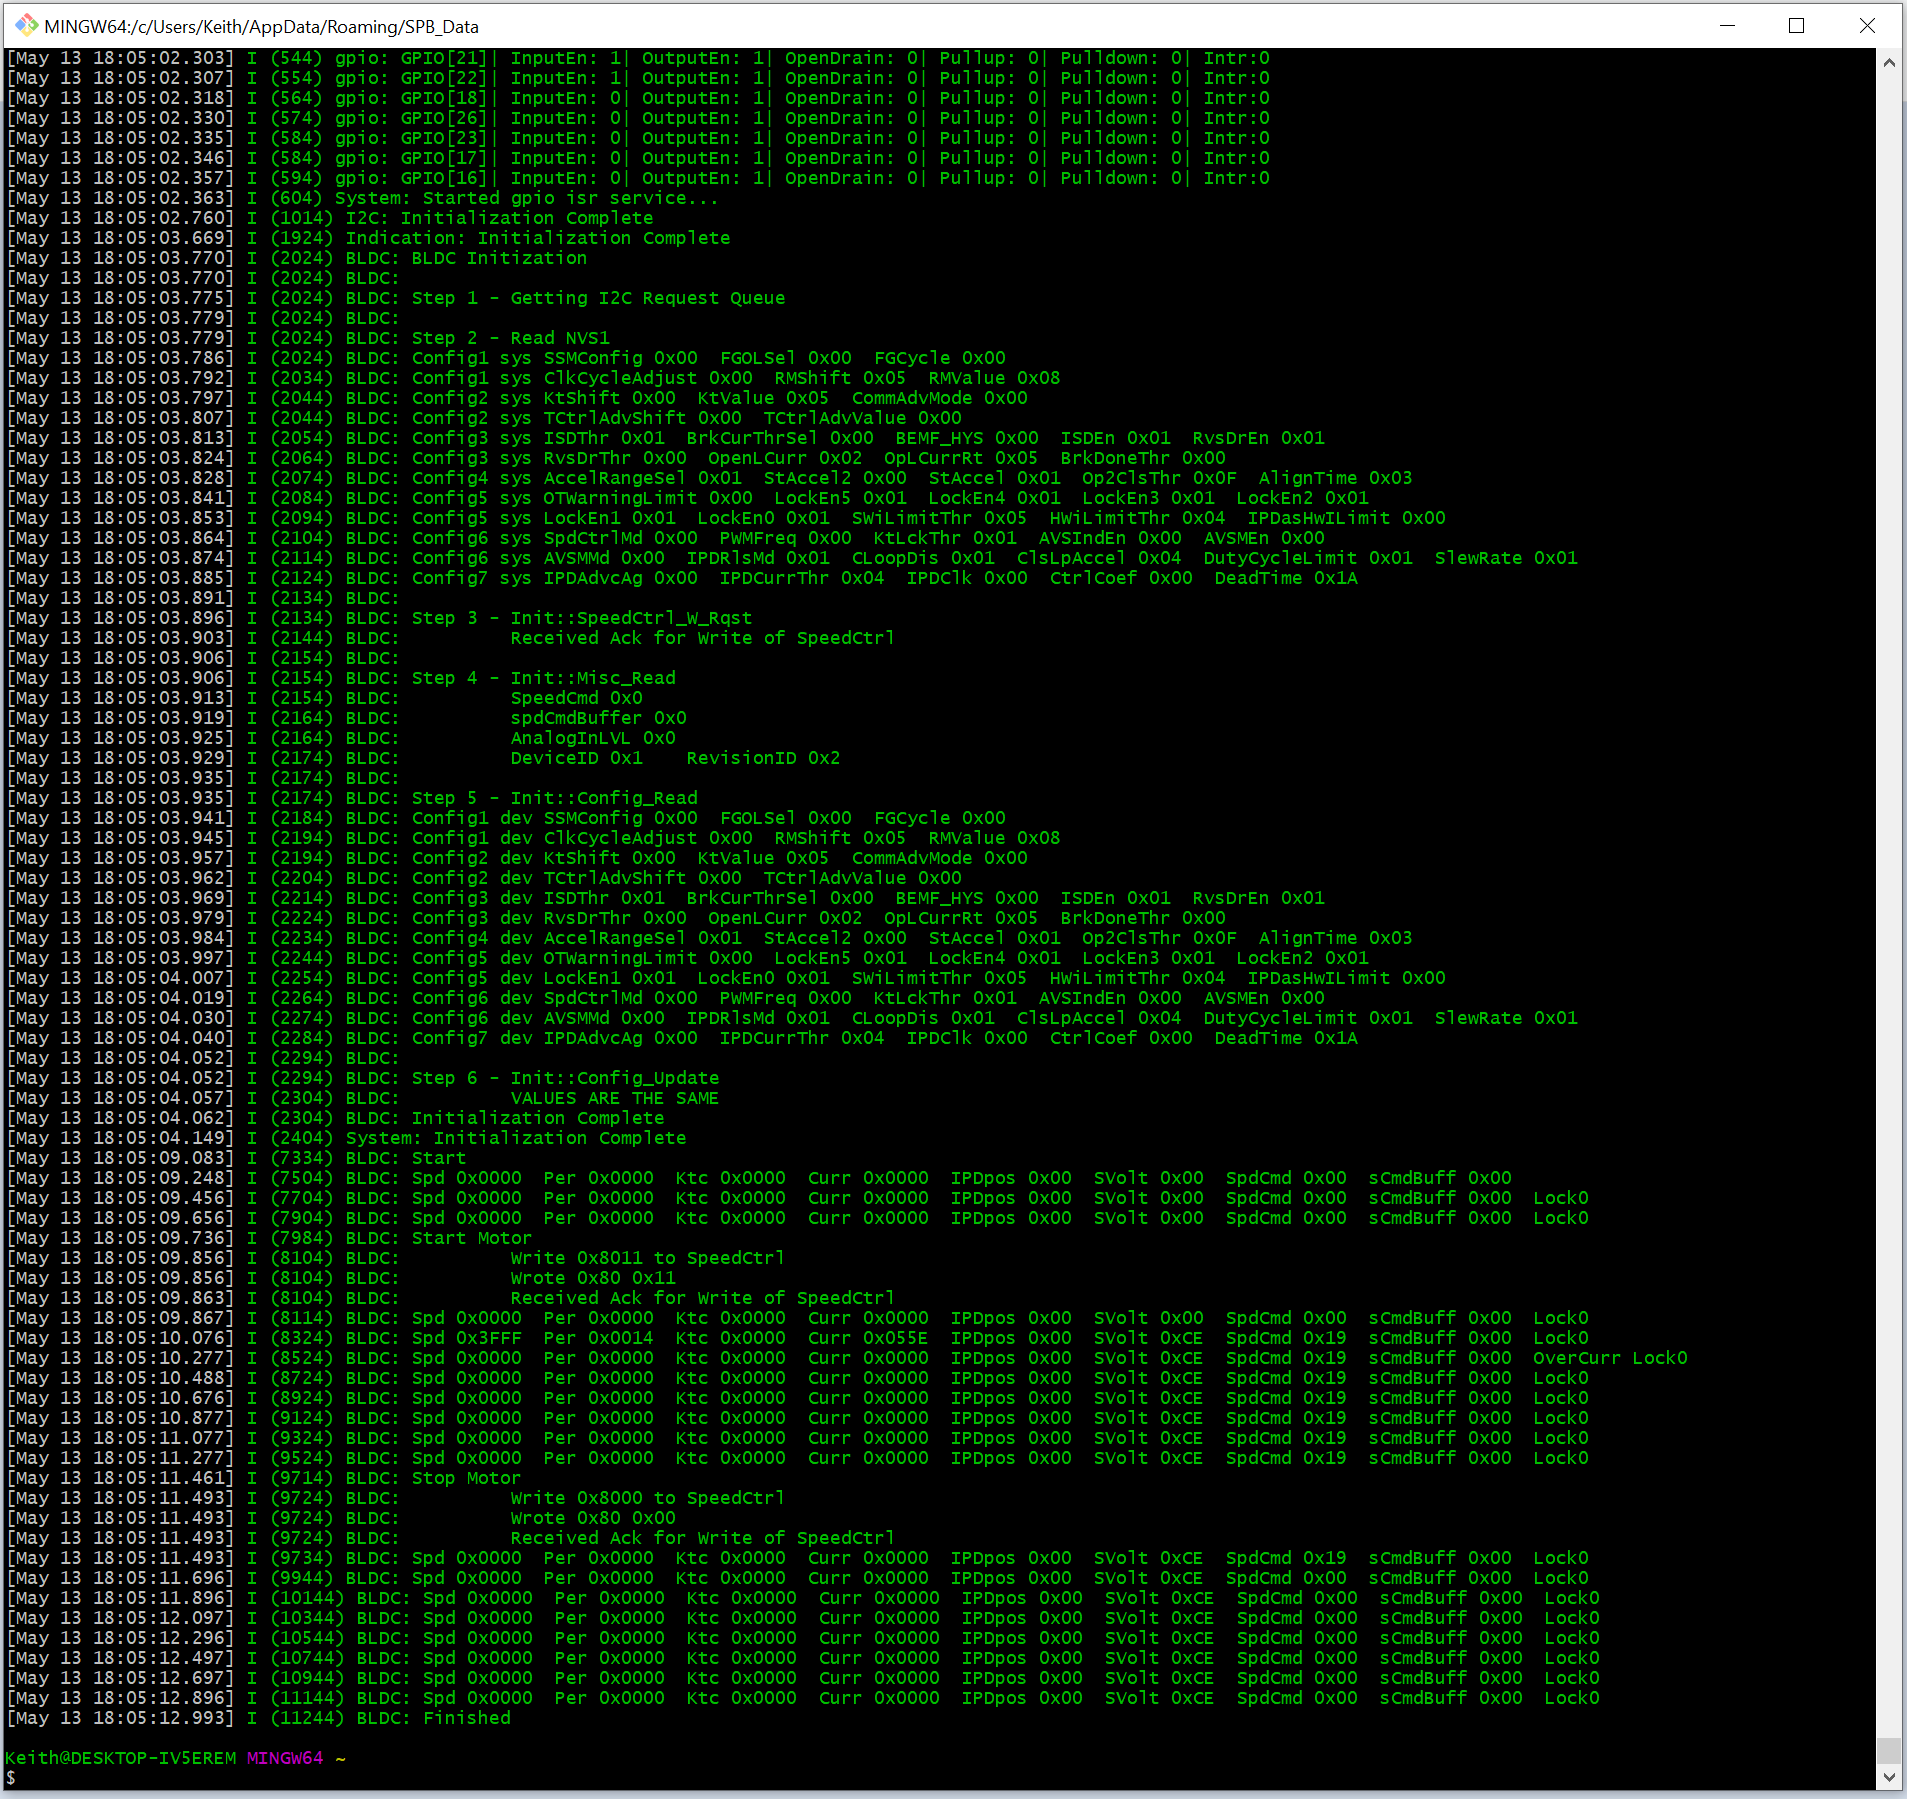
Task: Click the 'OverCurr Lock0' log entry
Action: tap(1610, 1358)
